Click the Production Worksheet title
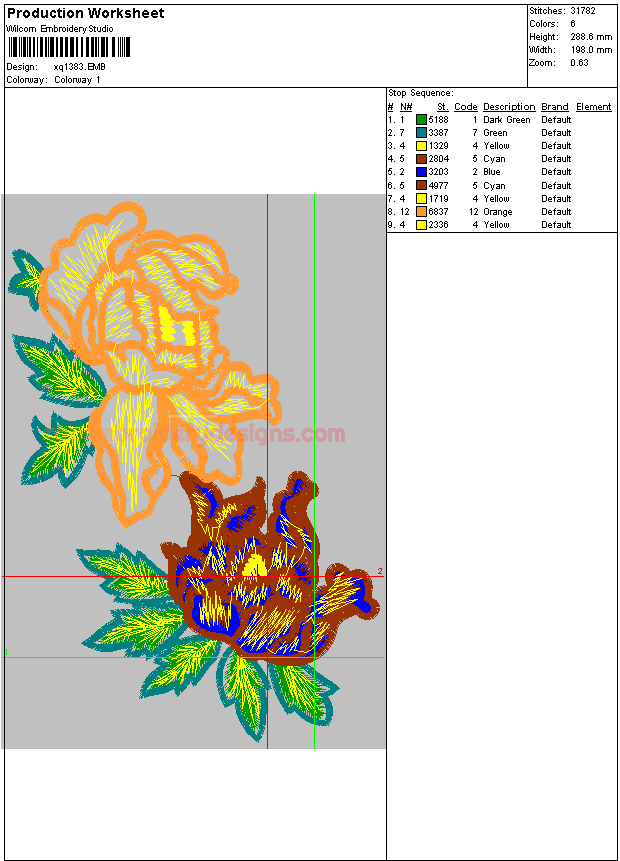The image size is (620, 861). pyautogui.click(x=86, y=13)
